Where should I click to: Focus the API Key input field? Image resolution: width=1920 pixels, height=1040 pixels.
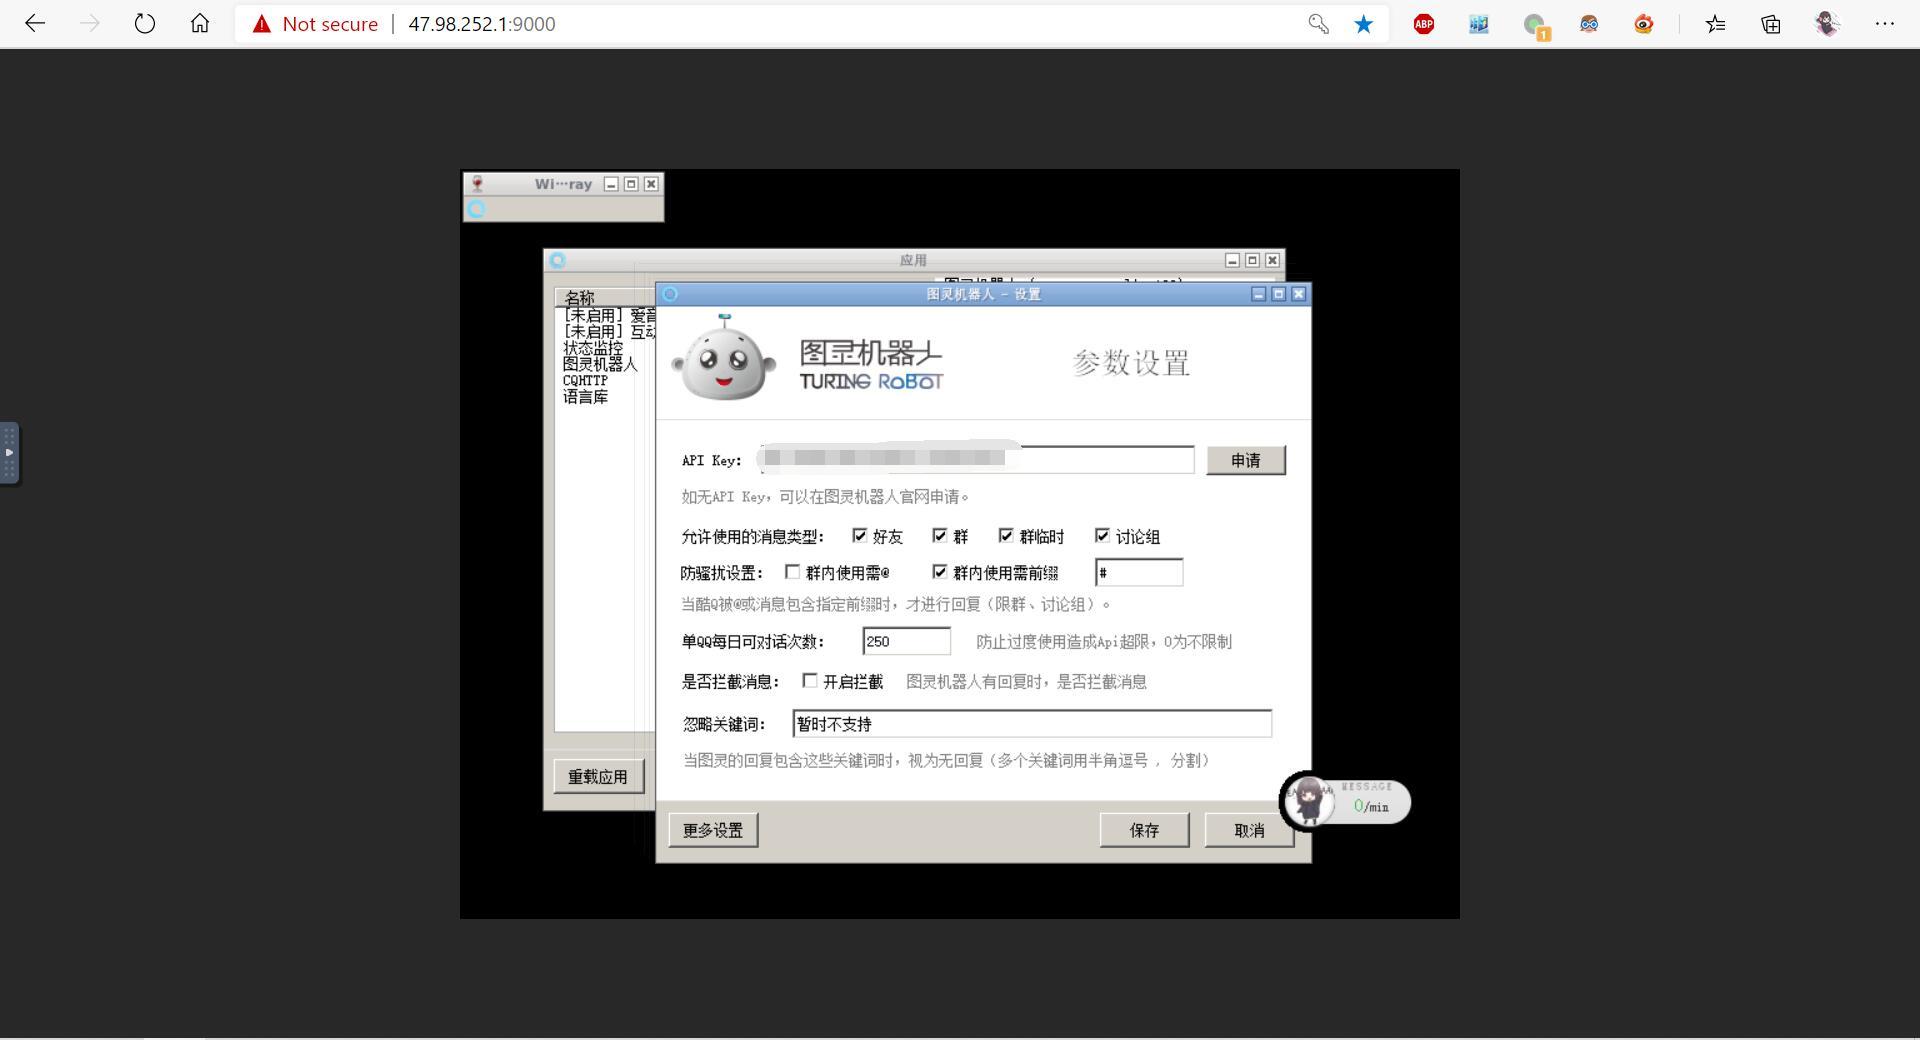click(976, 460)
